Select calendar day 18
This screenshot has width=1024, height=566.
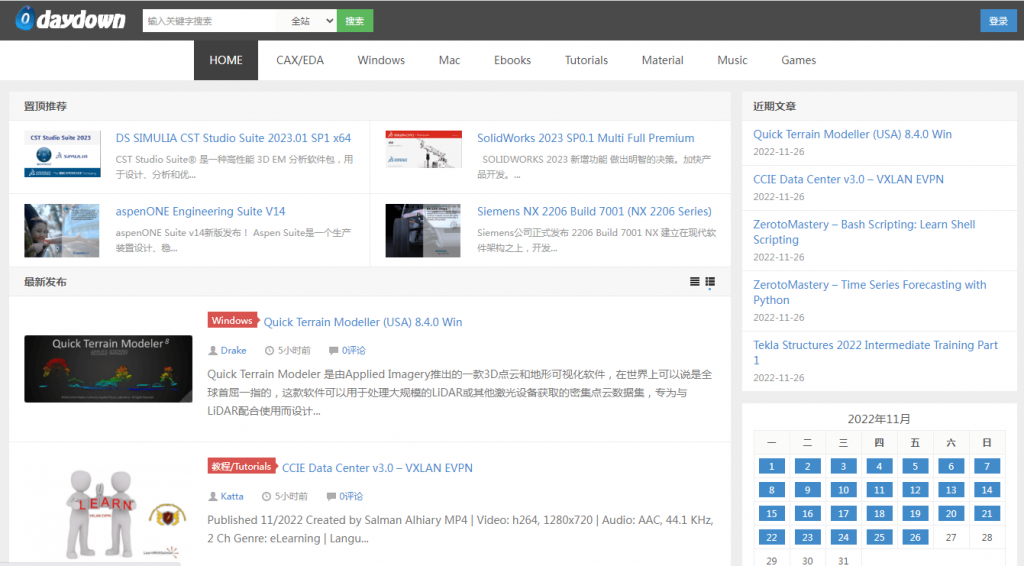(879, 513)
